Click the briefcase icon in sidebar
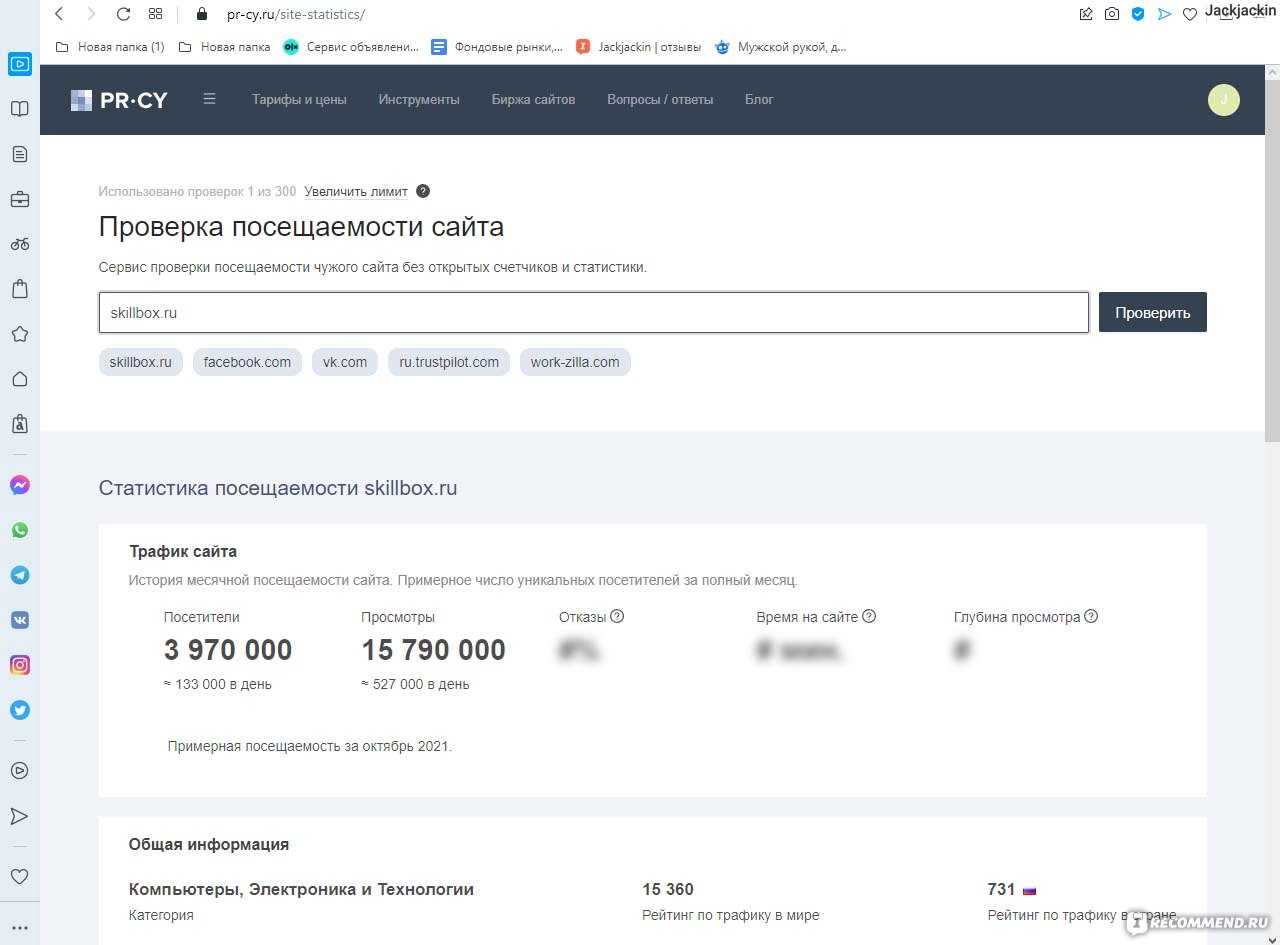The height and width of the screenshot is (945, 1280). 20,199
